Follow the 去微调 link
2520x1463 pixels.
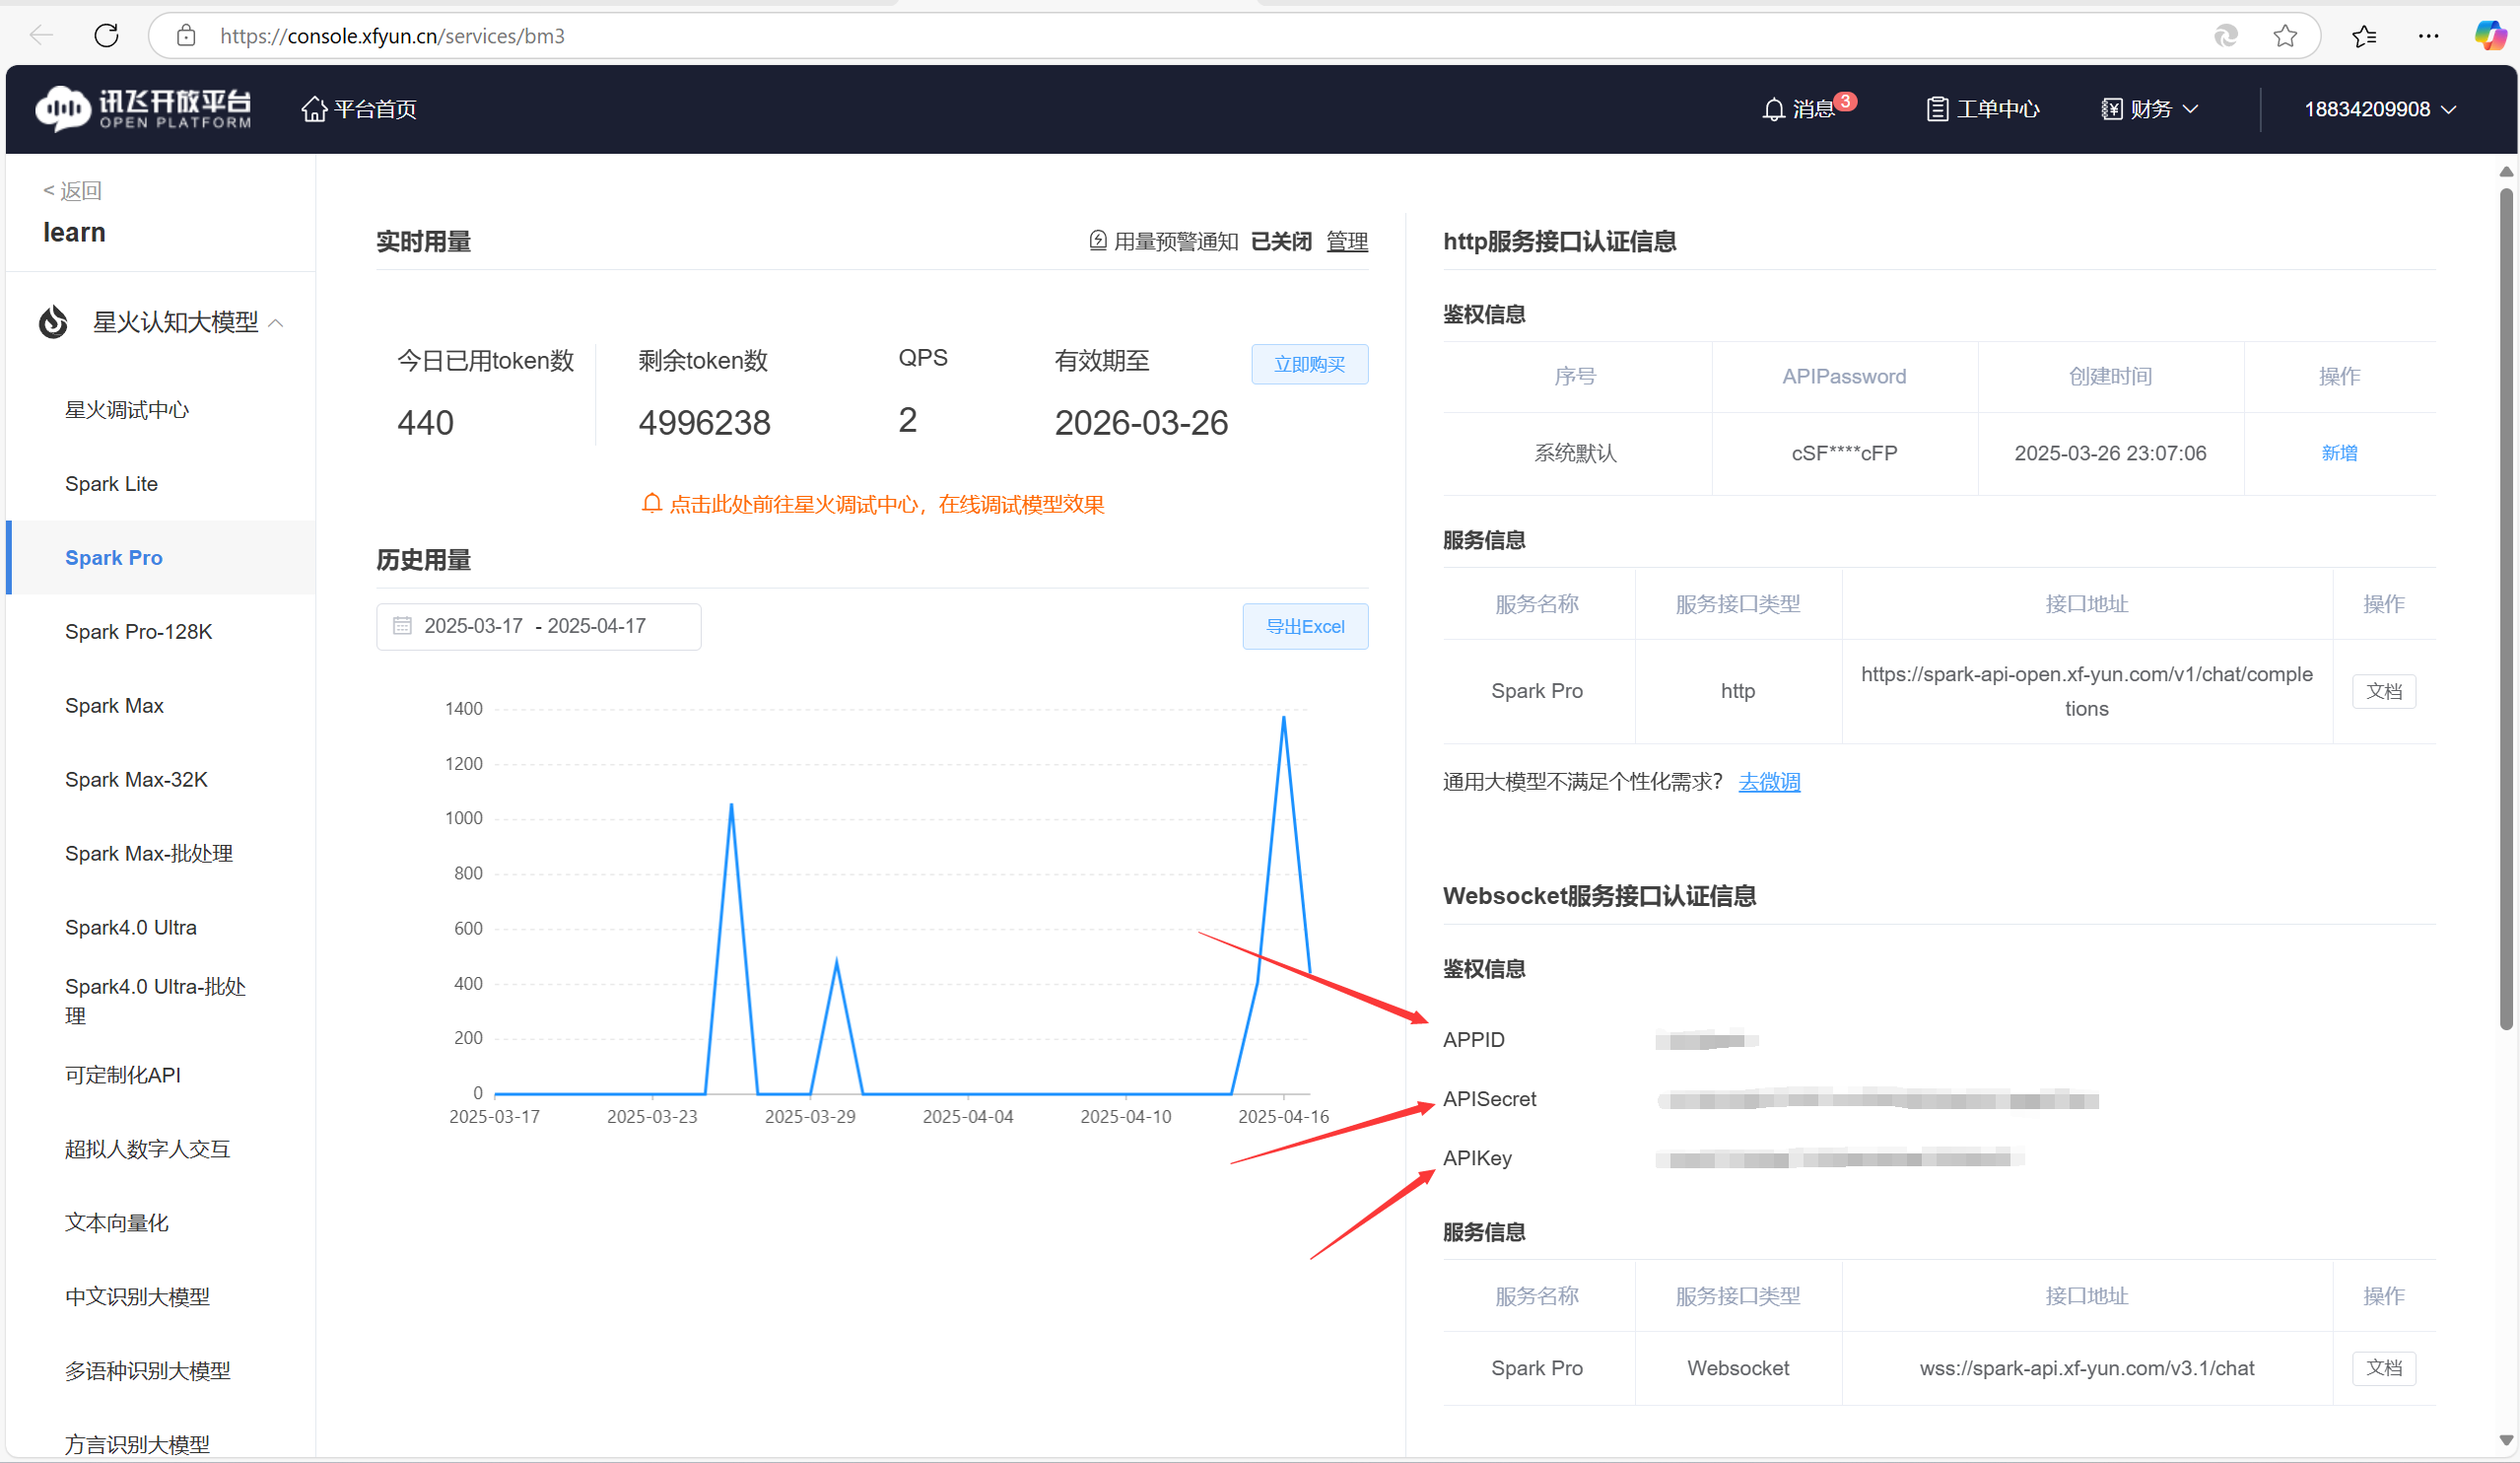(1768, 782)
